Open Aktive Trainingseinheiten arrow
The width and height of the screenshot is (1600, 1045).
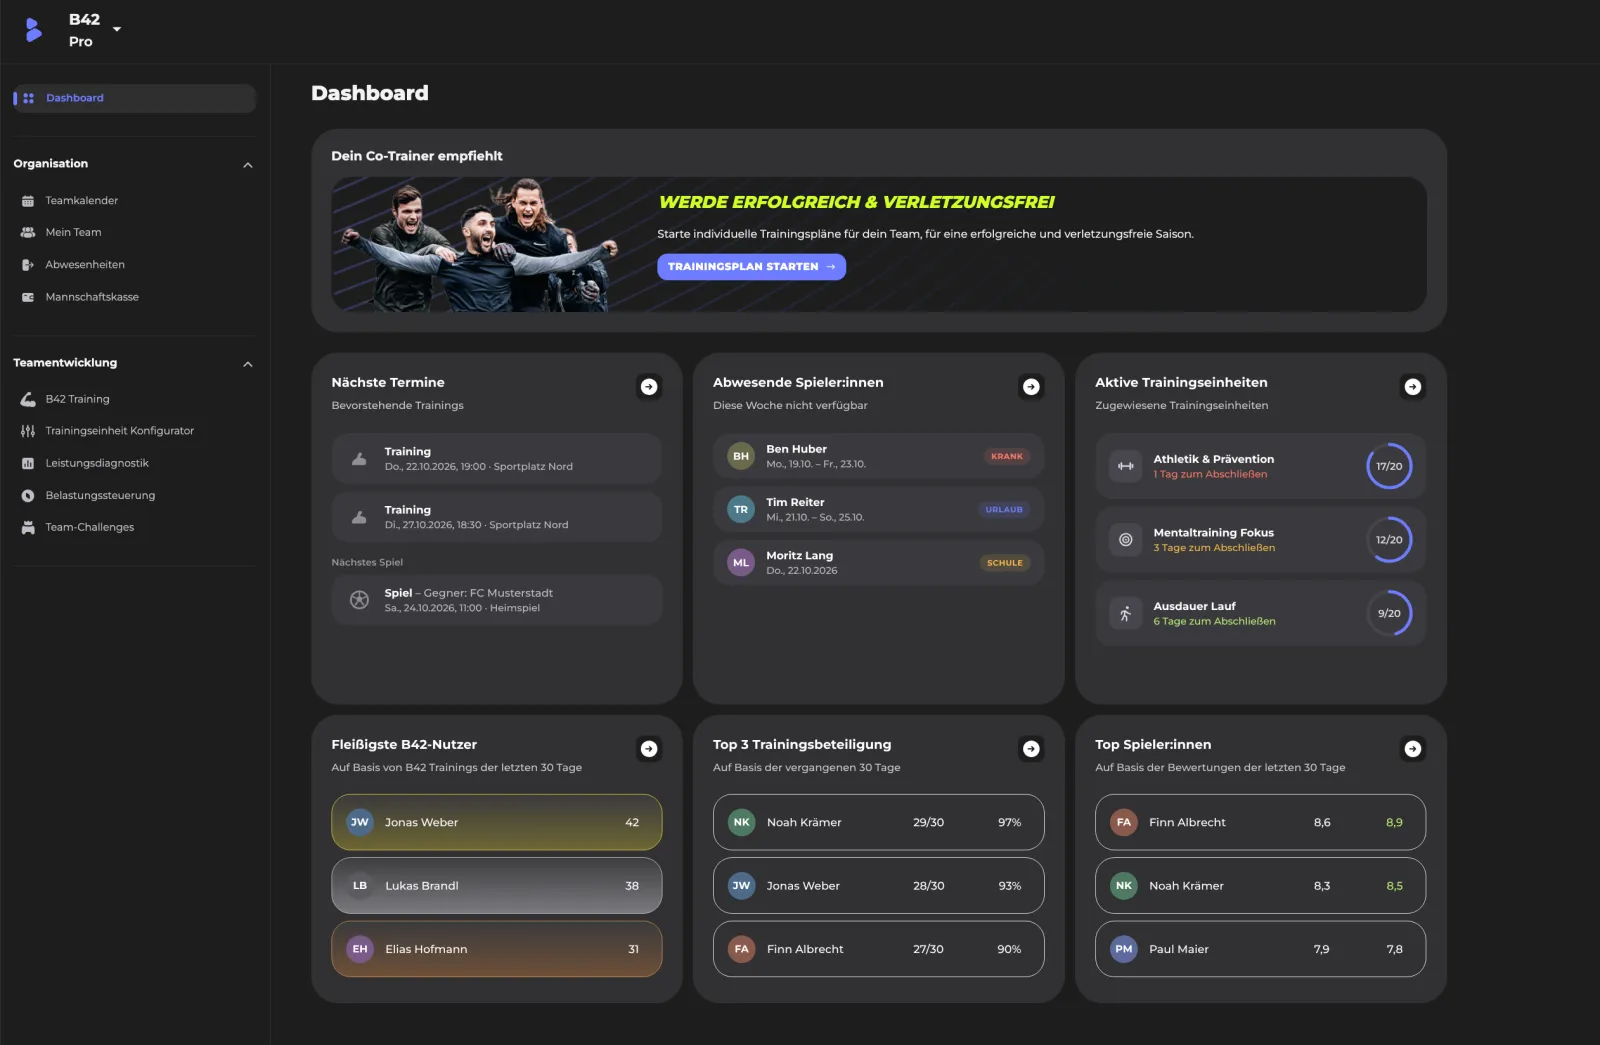point(1413,387)
